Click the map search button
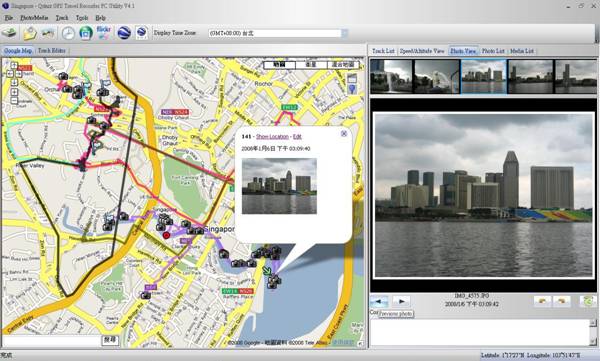Viewport: 600px width, 361px height. click(x=110, y=340)
